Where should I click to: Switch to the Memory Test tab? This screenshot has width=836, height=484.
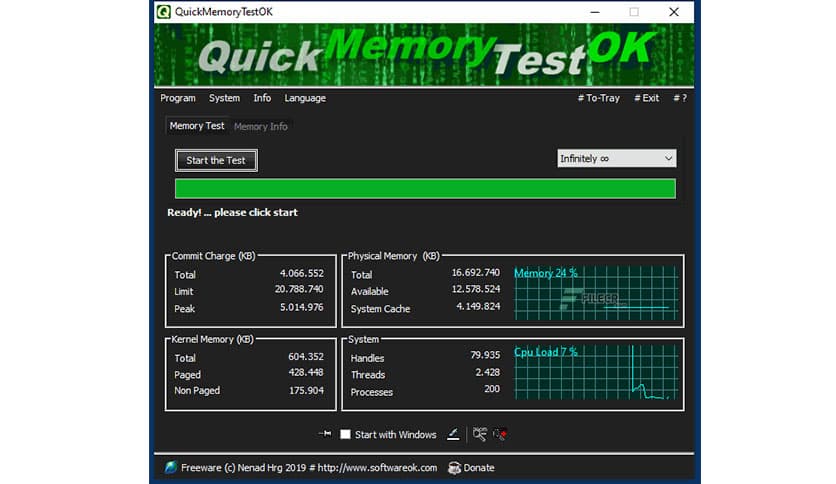coord(197,126)
